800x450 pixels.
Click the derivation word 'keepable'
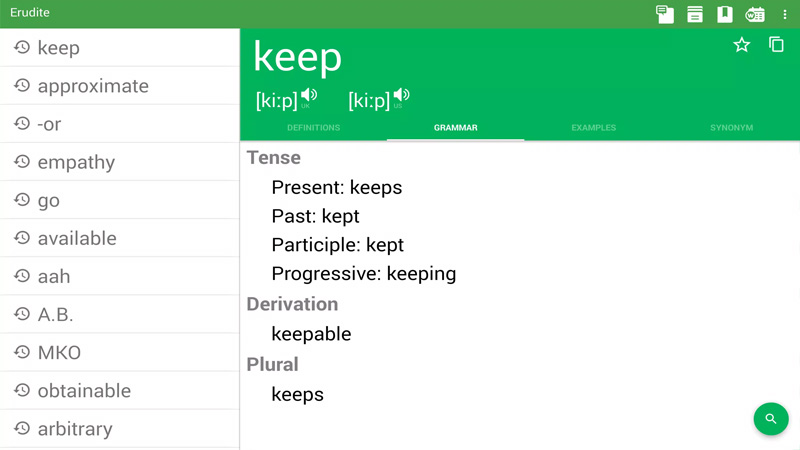coord(311,334)
